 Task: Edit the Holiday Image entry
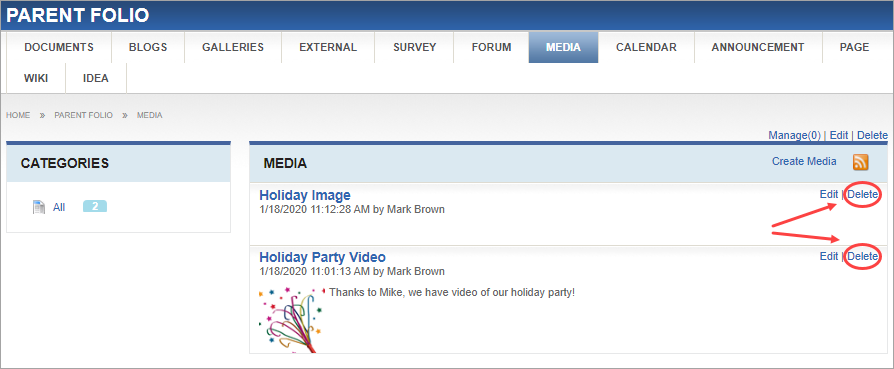point(828,194)
